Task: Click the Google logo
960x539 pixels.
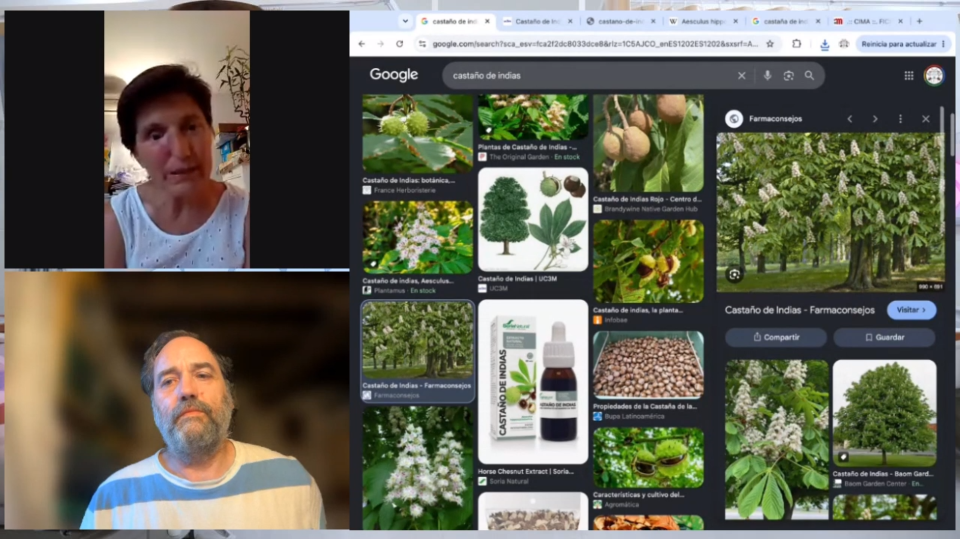Action: pyautogui.click(x=394, y=75)
